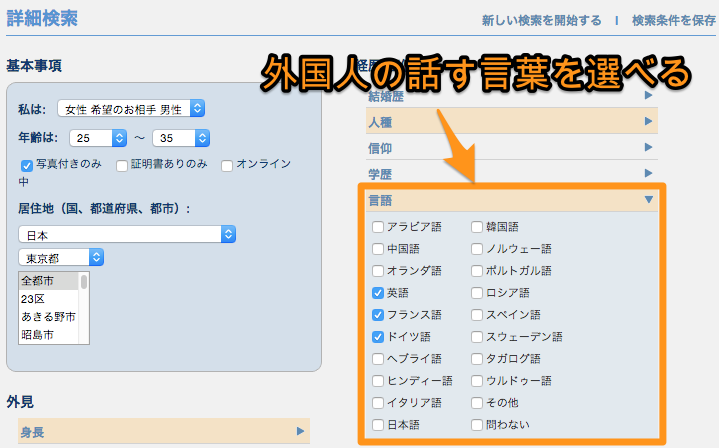Expand the 学歴 section
Image resolution: width=719 pixels, height=448 pixels.
pos(512,173)
